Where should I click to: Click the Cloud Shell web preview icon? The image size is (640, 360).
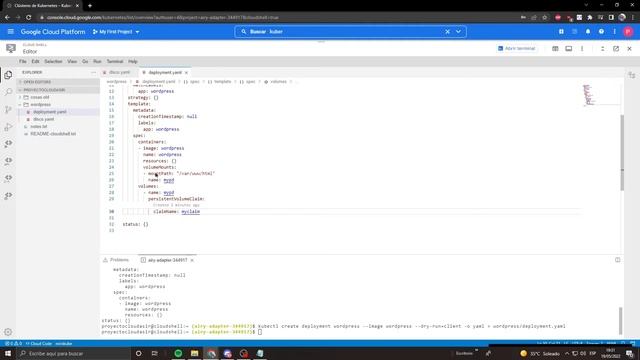coord(569,49)
